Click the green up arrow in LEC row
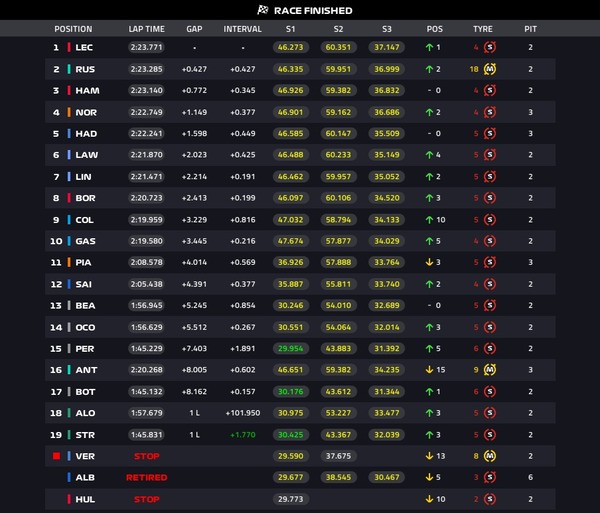The image size is (600, 513). point(429,47)
